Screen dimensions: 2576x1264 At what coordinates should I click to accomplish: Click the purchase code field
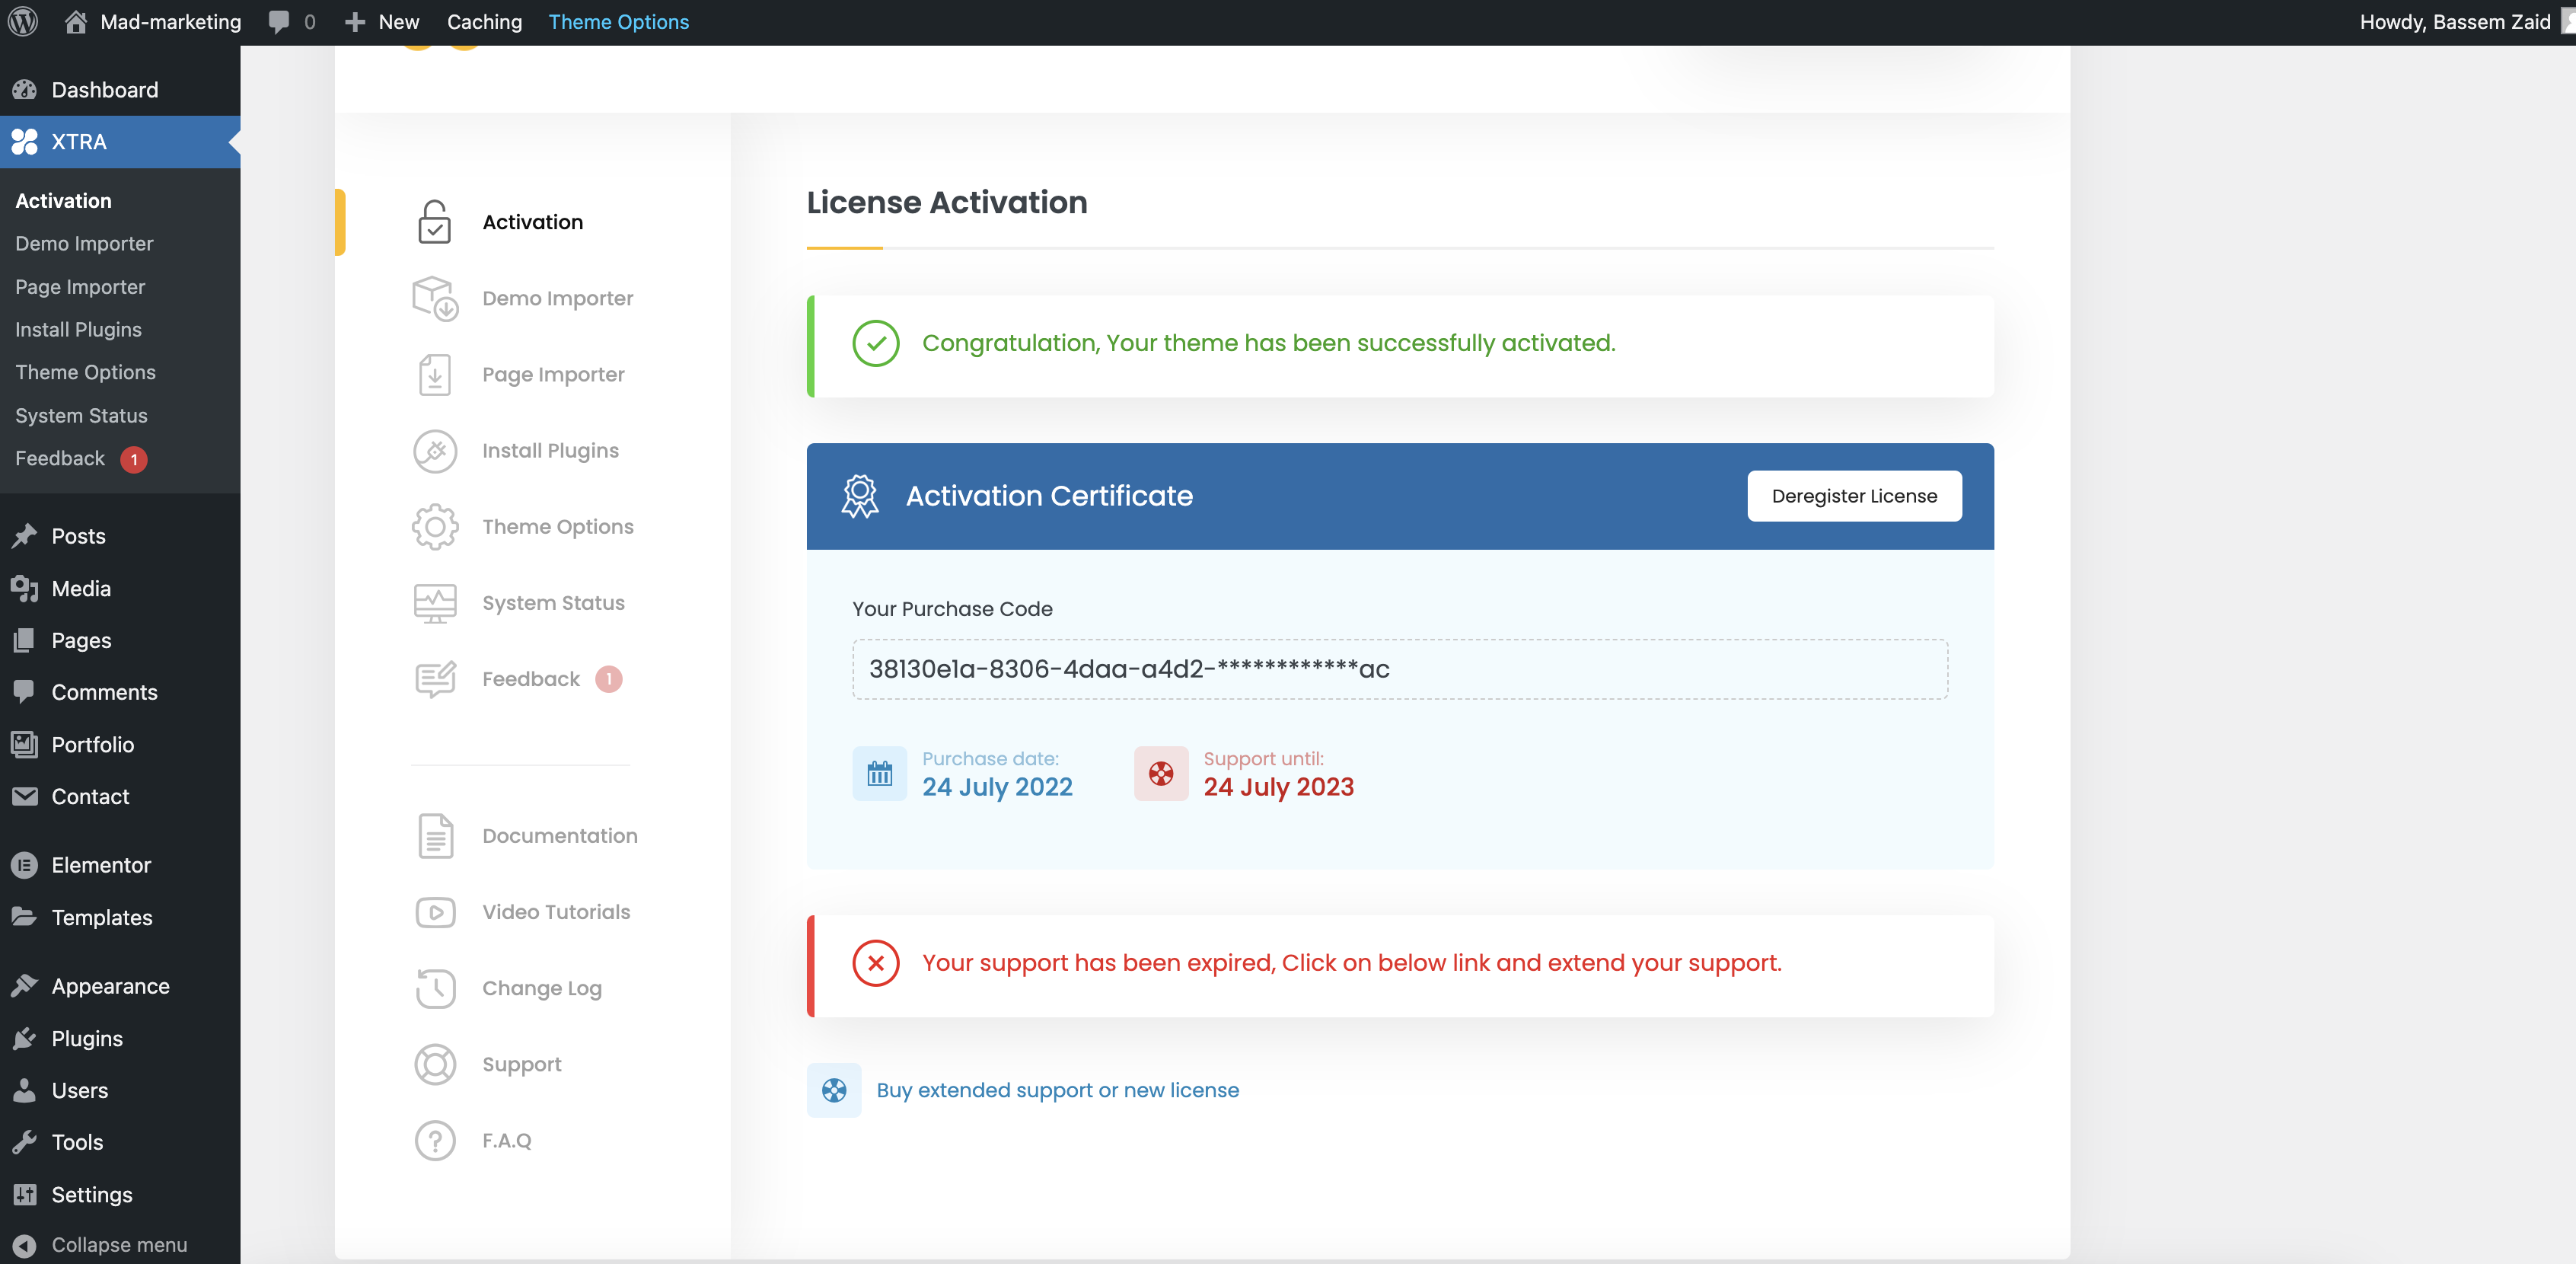coord(1399,669)
